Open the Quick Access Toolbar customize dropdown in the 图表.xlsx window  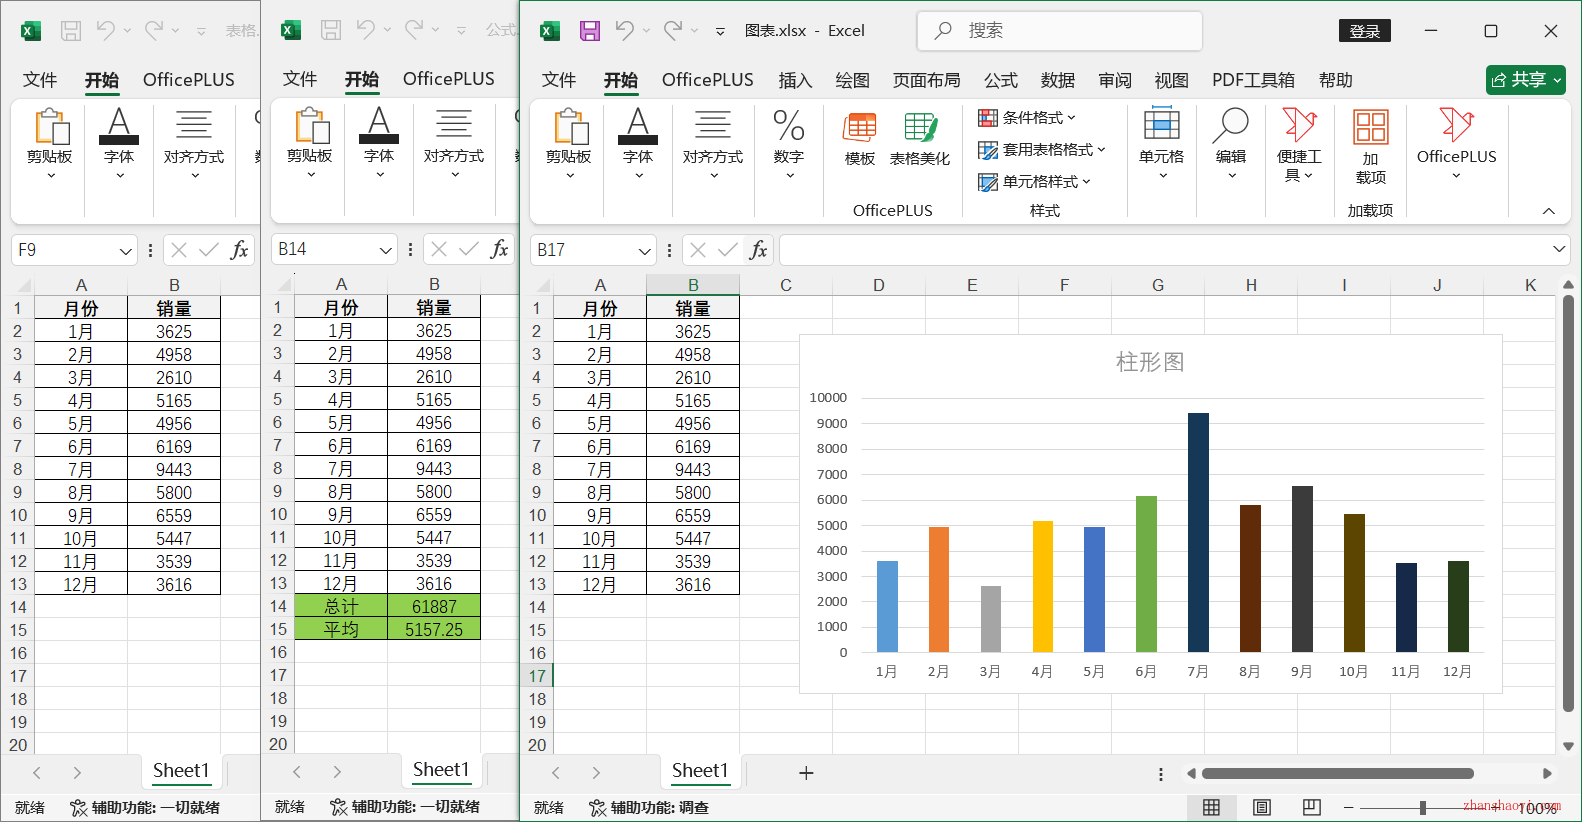pos(720,32)
